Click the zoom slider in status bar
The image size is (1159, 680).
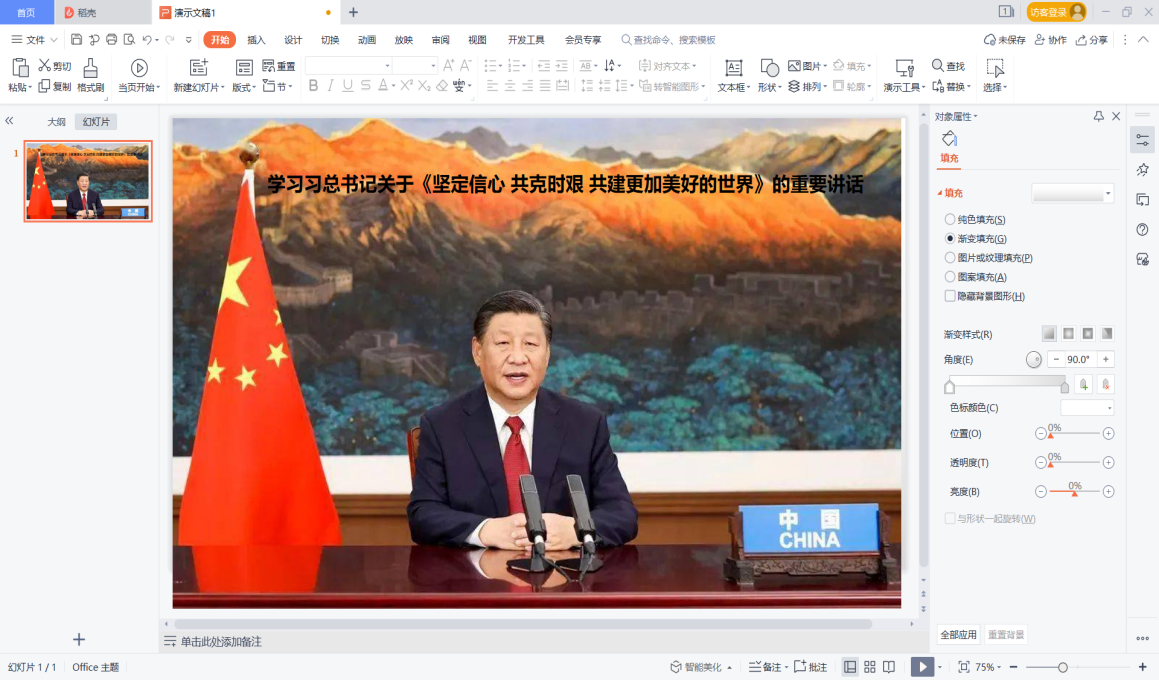tap(1063, 667)
